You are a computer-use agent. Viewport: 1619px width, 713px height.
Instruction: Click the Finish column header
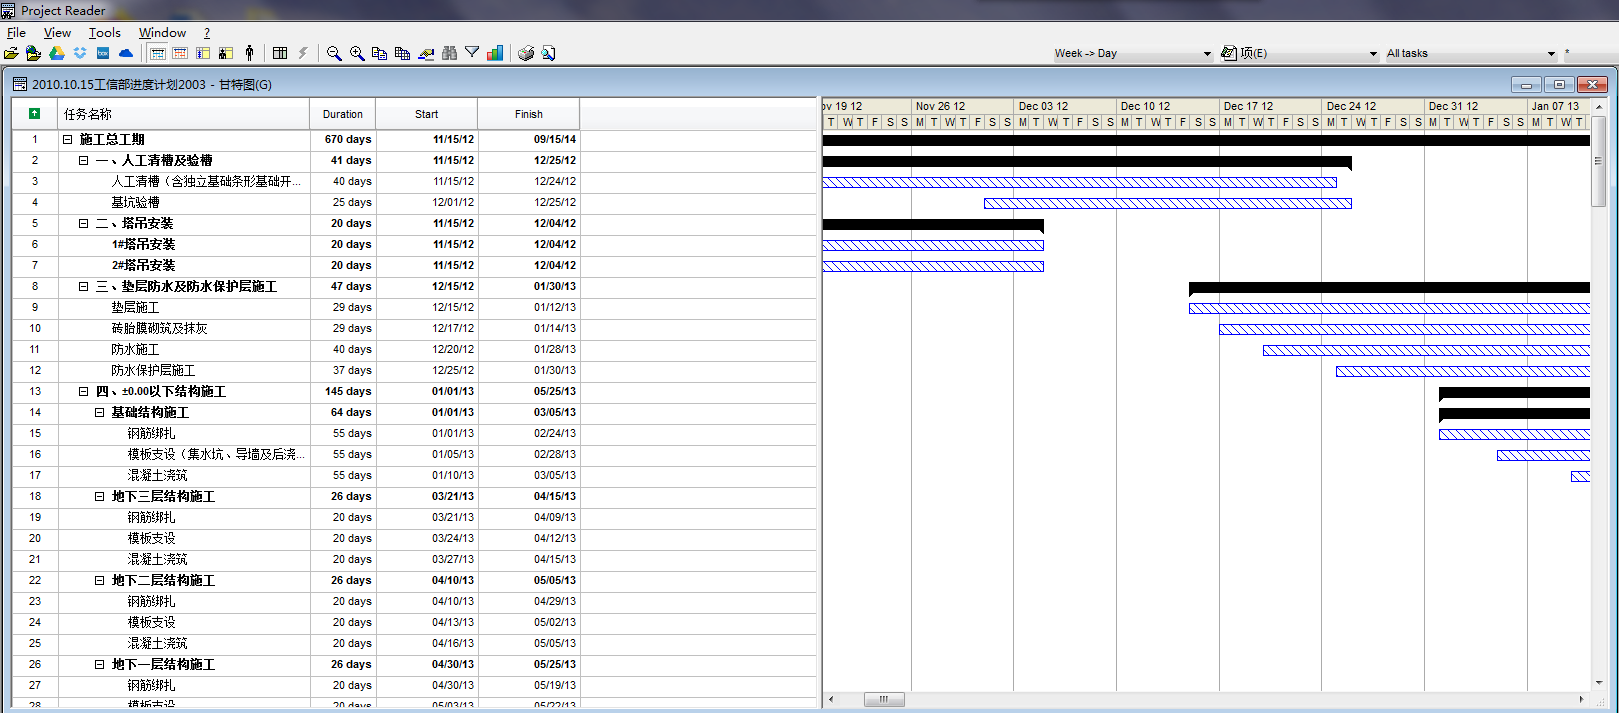click(529, 114)
